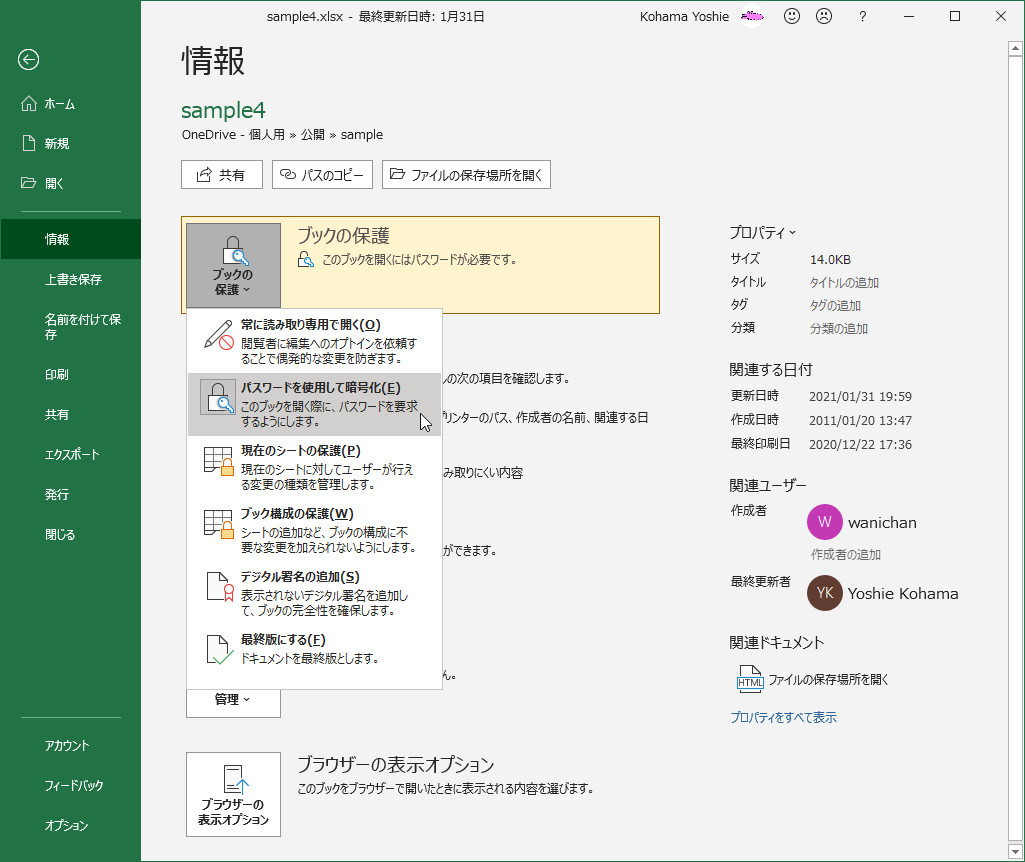Image resolution: width=1025 pixels, height=862 pixels.
Task: Select ブック構成の保護 option
Action: (x=314, y=530)
